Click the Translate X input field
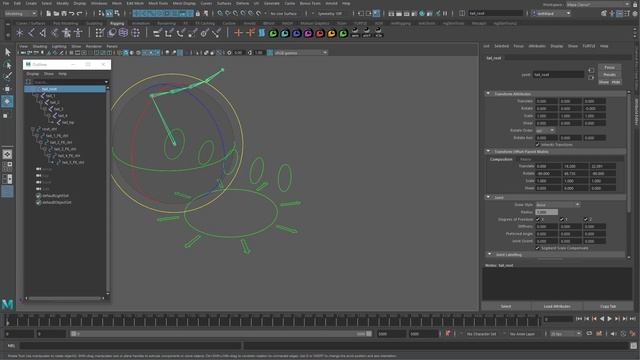 pyautogui.click(x=546, y=101)
